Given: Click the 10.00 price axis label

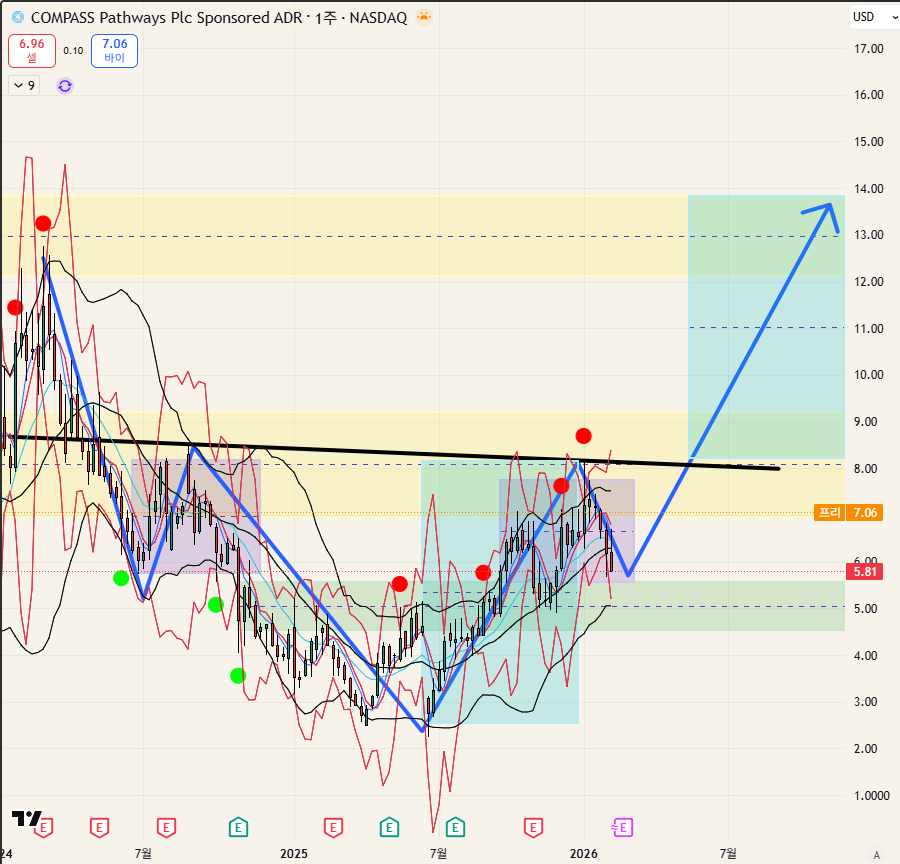Looking at the screenshot, I should 868,375.
